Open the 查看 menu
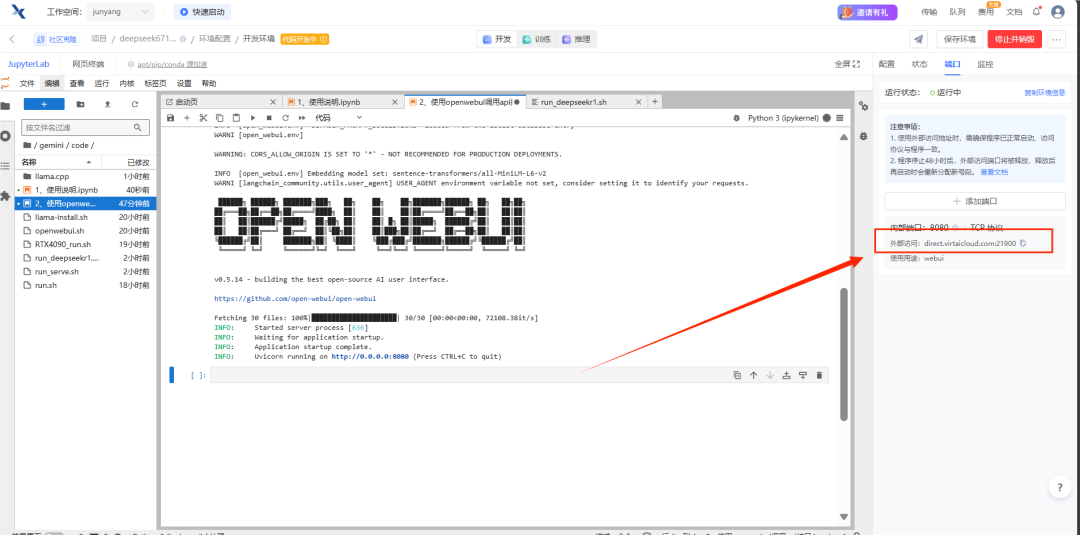1080x535 pixels. pos(77,83)
